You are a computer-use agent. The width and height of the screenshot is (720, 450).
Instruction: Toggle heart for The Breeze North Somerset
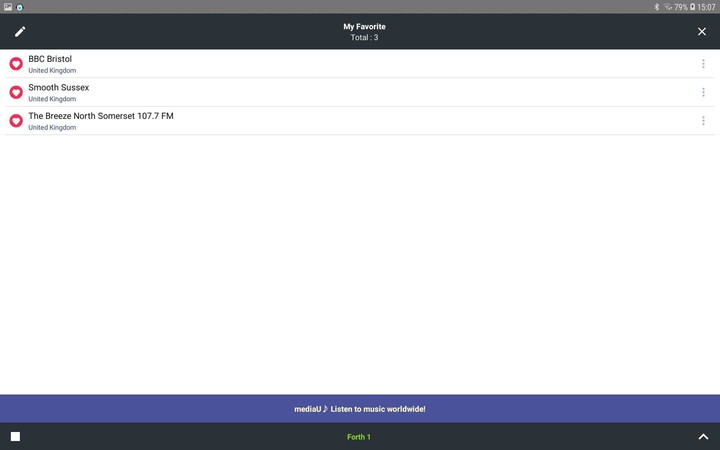[x=16, y=121]
